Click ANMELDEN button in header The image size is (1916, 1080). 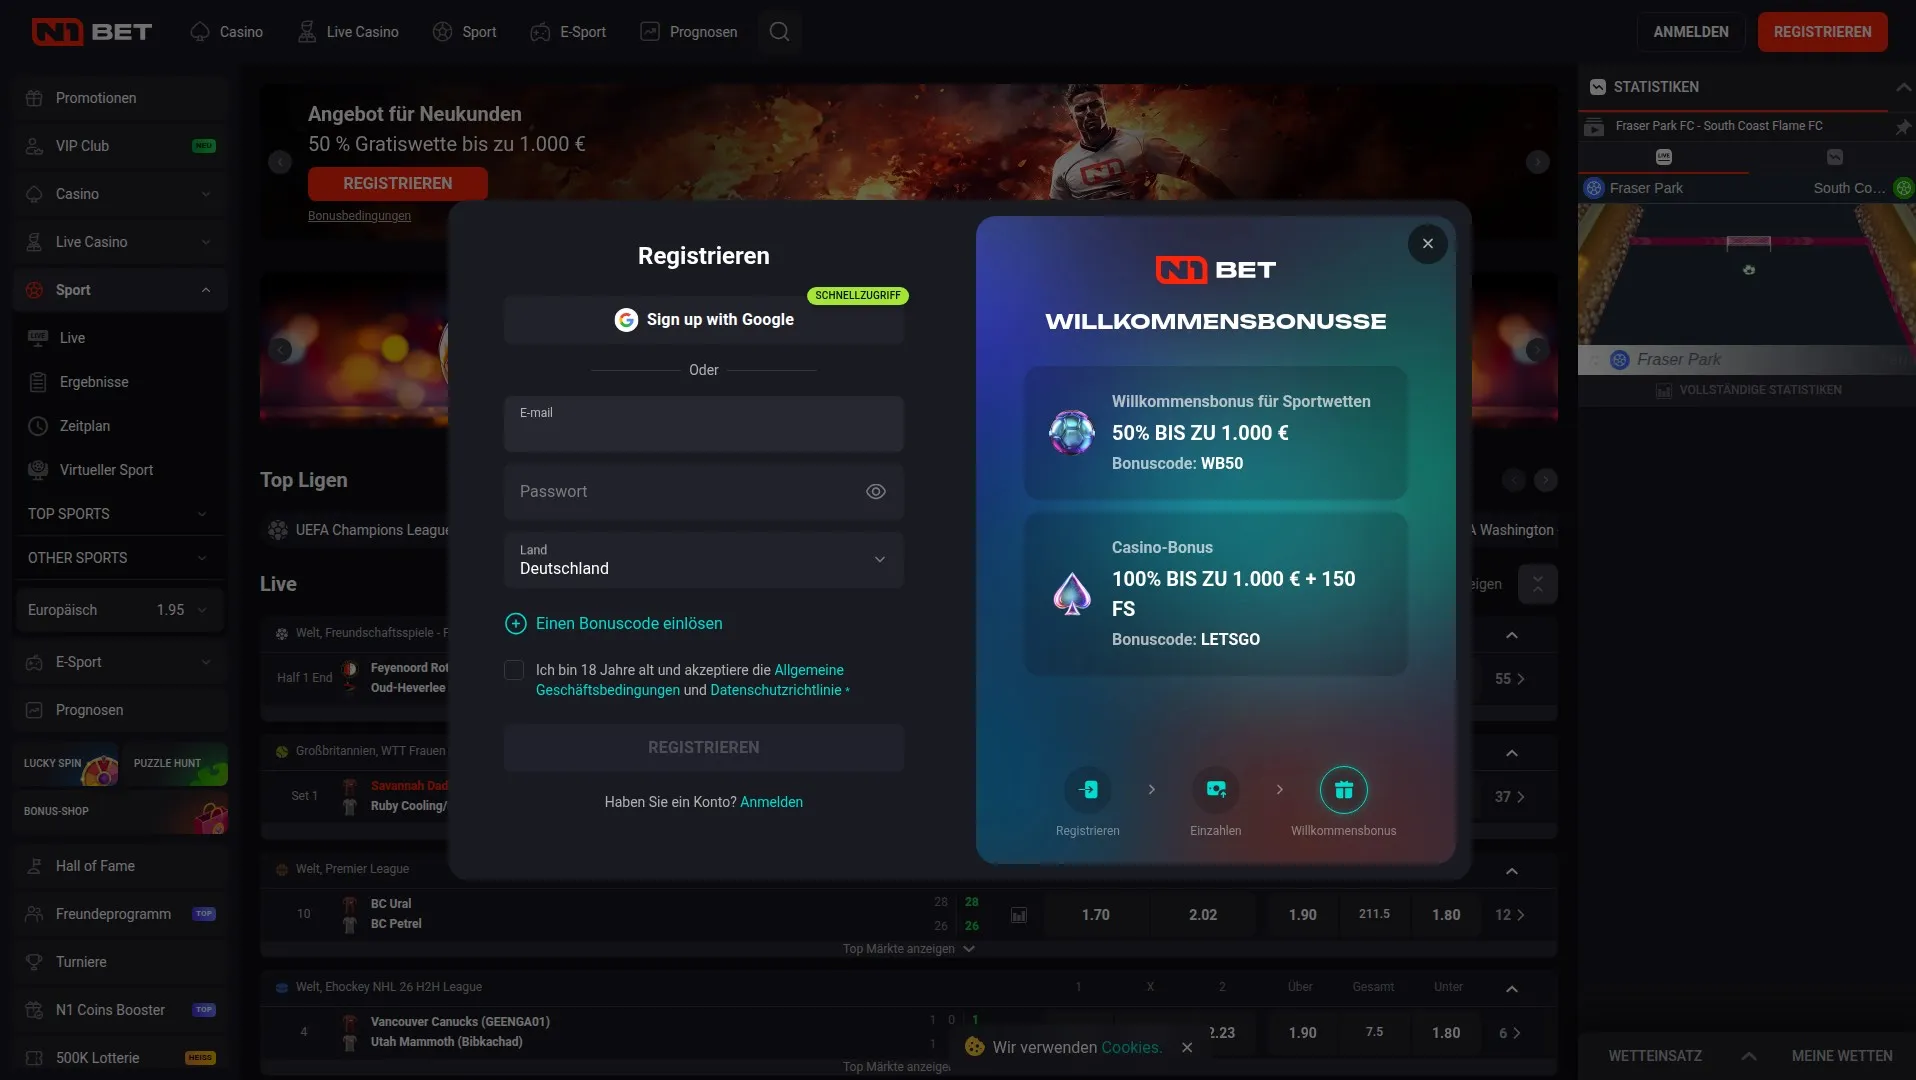[1691, 32]
